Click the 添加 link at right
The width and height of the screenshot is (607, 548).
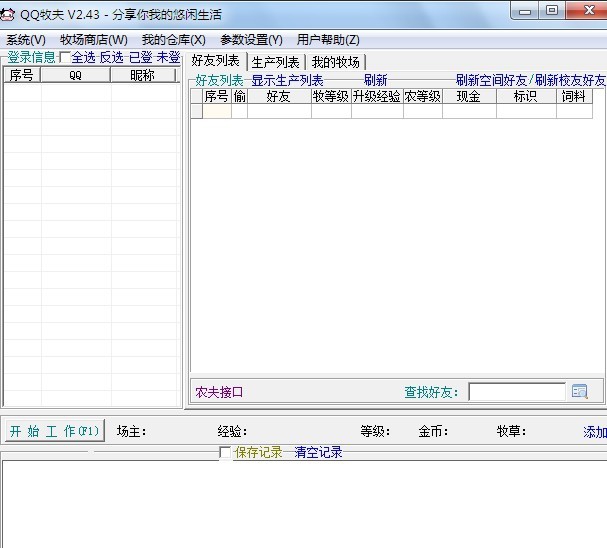[595, 432]
